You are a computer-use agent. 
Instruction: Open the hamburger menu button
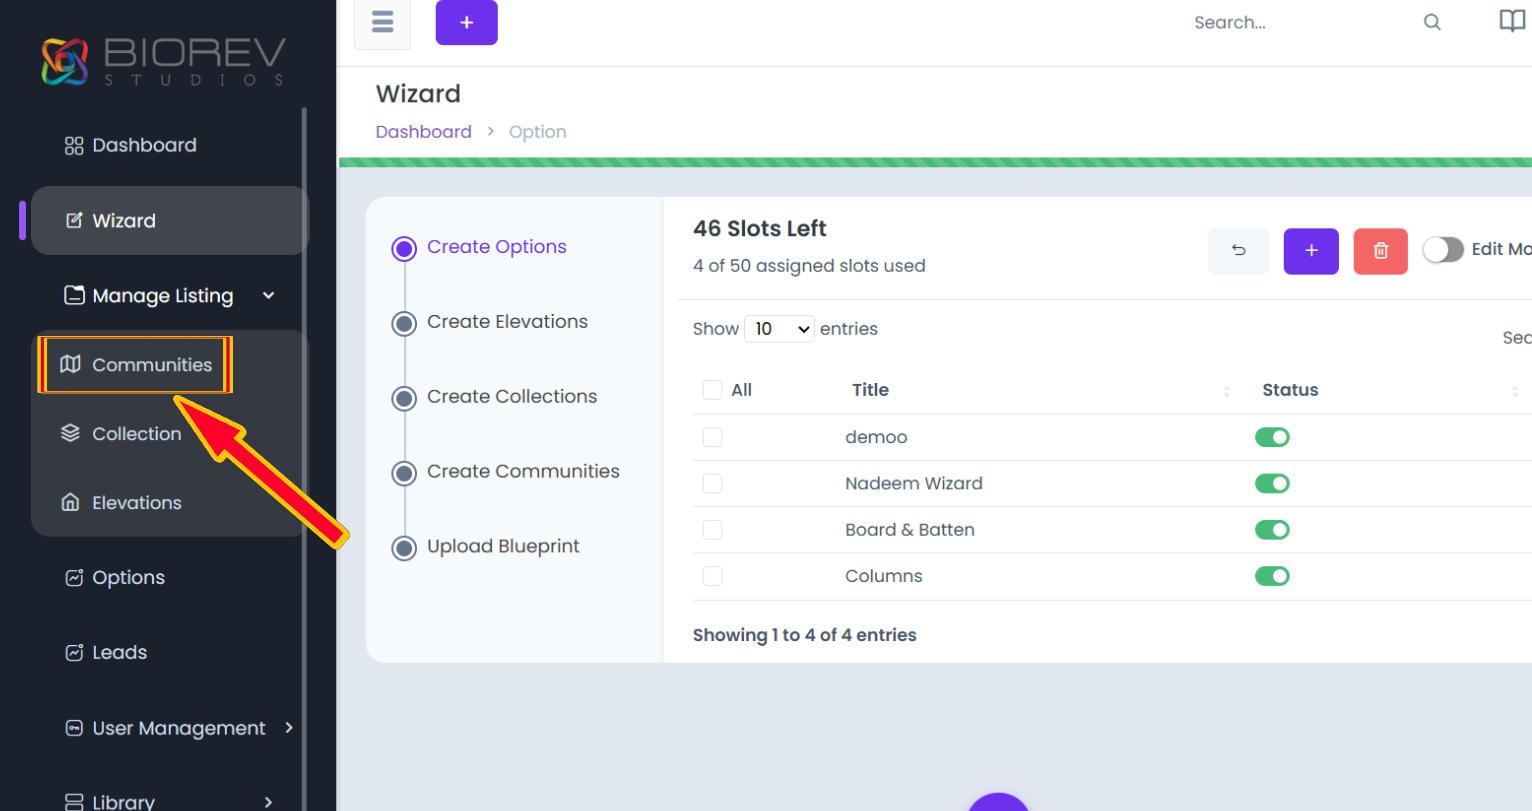382,22
